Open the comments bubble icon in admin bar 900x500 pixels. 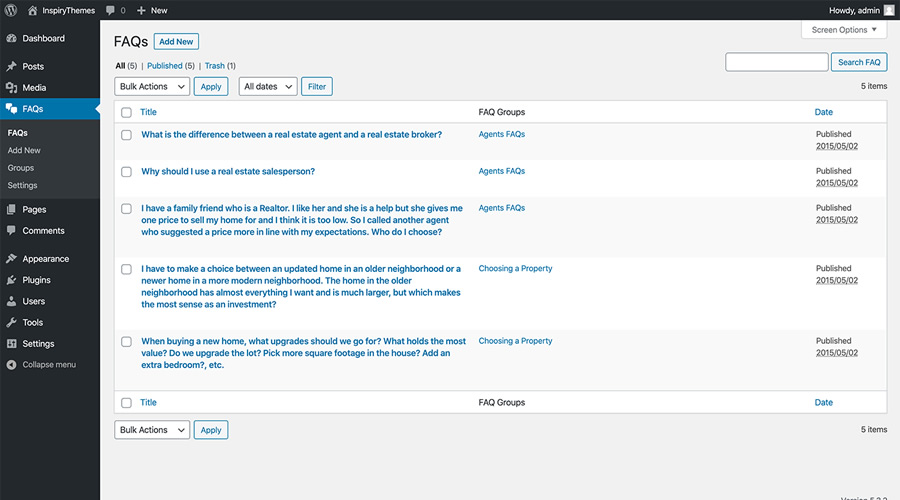[110, 10]
